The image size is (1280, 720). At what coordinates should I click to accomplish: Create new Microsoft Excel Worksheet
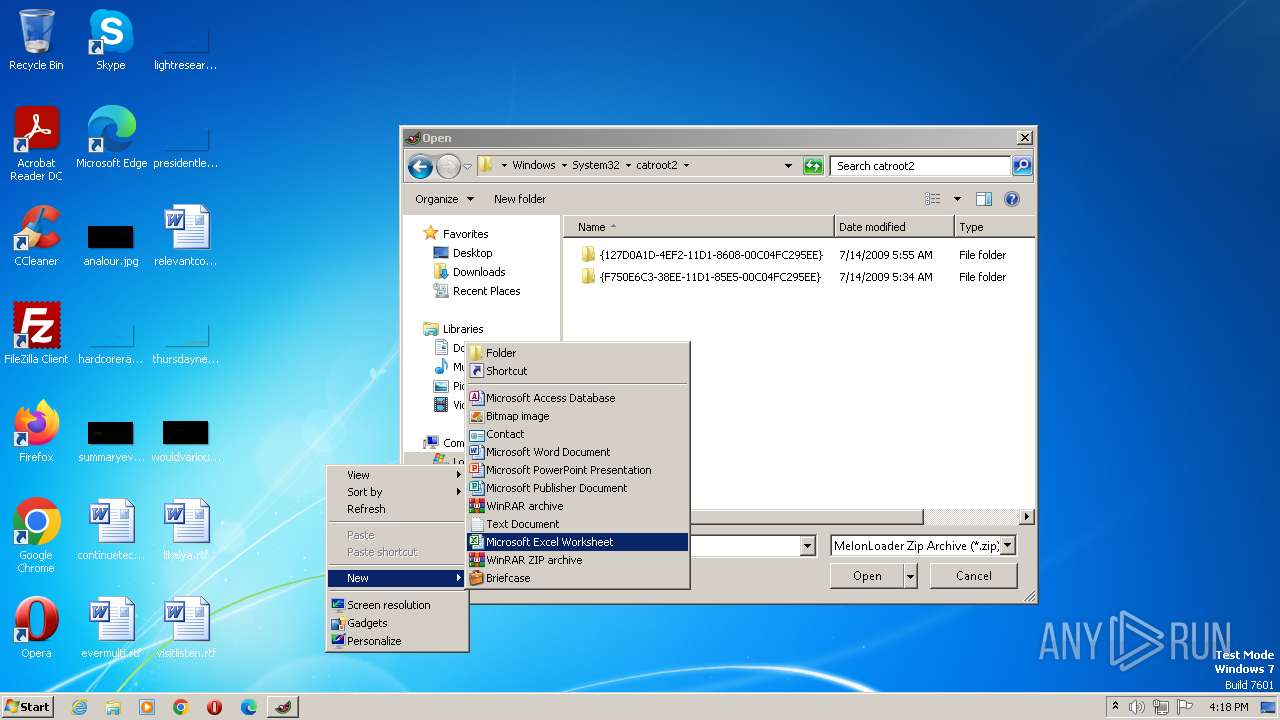tap(578, 542)
